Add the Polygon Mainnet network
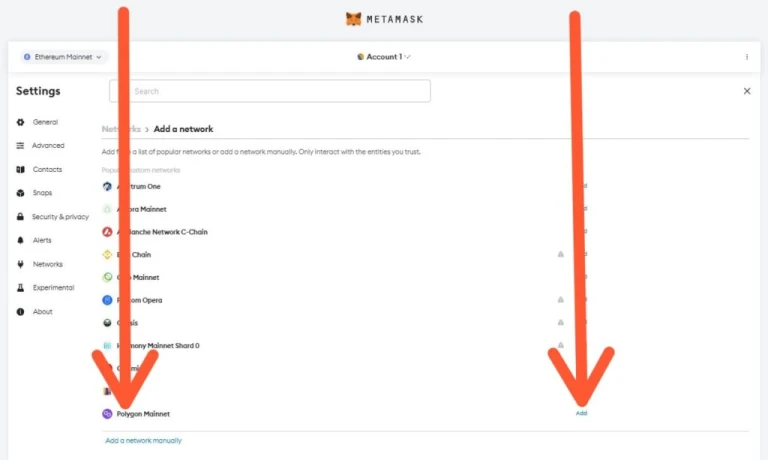The height and width of the screenshot is (460, 768). (581, 413)
